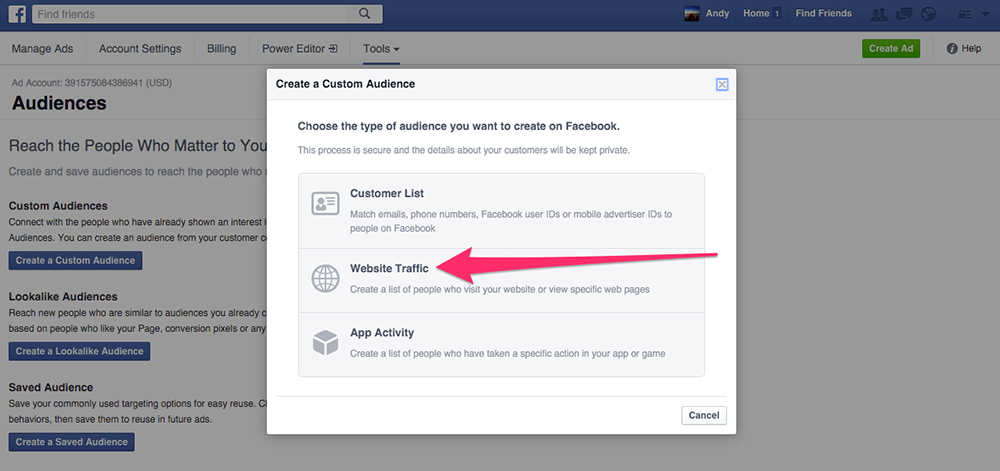This screenshot has height=471, width=1000.
Task: Click the green Create Ad button
Action: click(x=890, y=49)
